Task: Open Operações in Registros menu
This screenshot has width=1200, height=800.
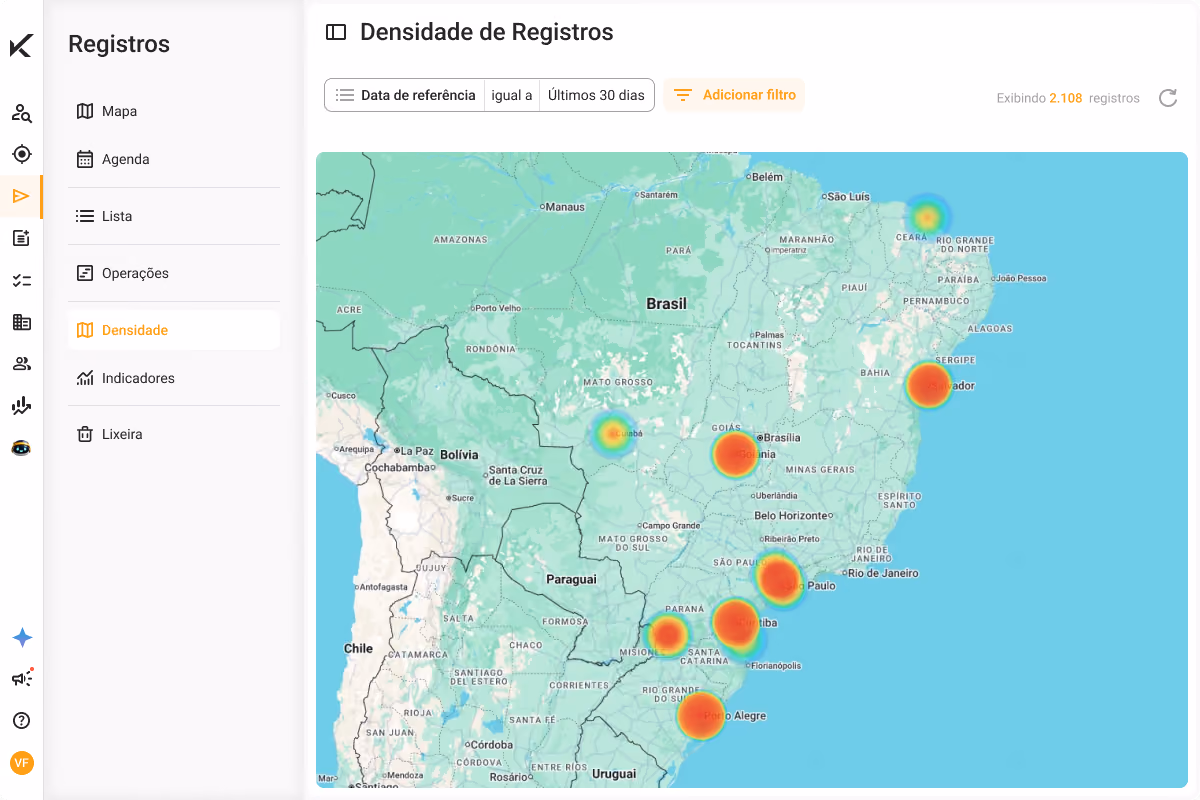Action: pos(174,273)
